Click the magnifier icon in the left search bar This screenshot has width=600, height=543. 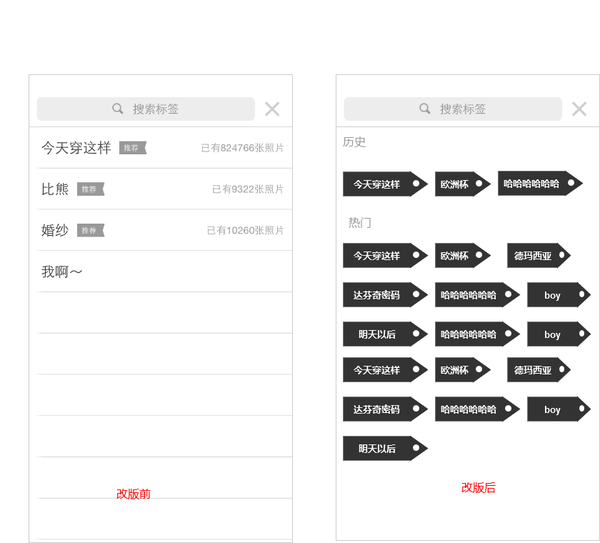click(x=118, y=109)
